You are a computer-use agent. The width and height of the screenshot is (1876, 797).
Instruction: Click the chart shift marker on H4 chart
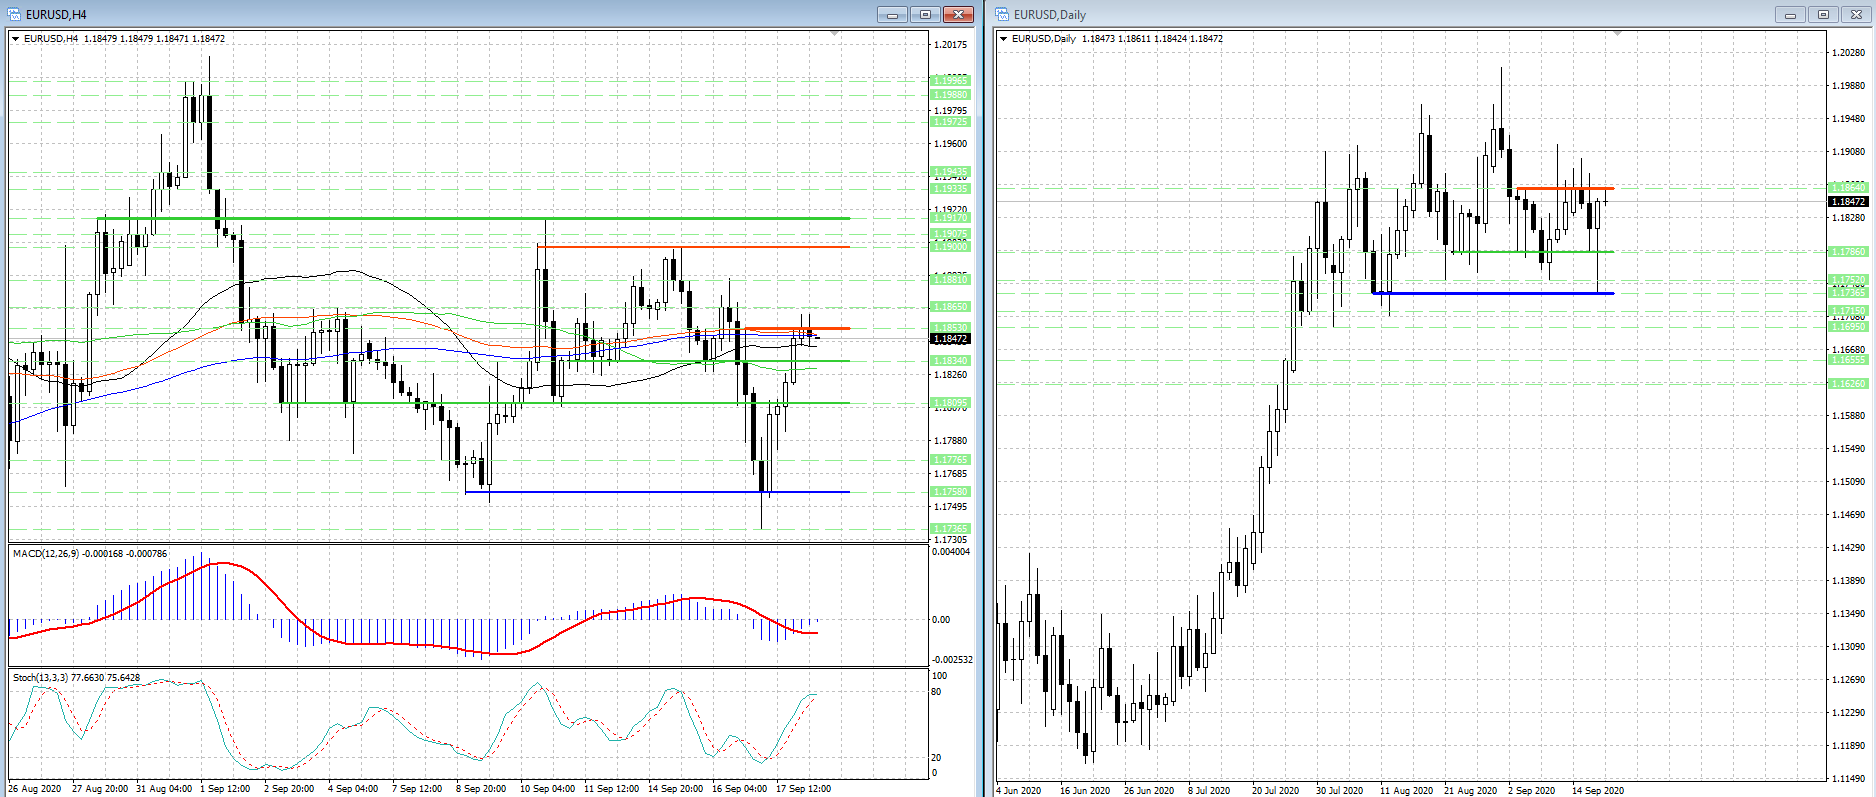tap(835, 34)
